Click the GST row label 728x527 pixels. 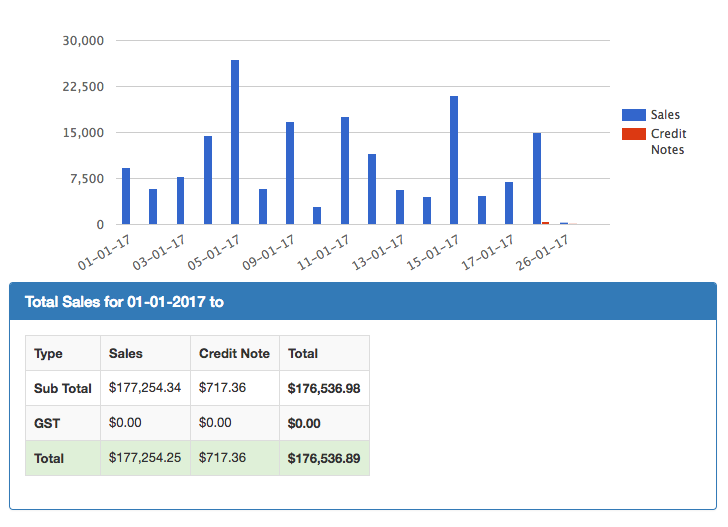[49, 423]
